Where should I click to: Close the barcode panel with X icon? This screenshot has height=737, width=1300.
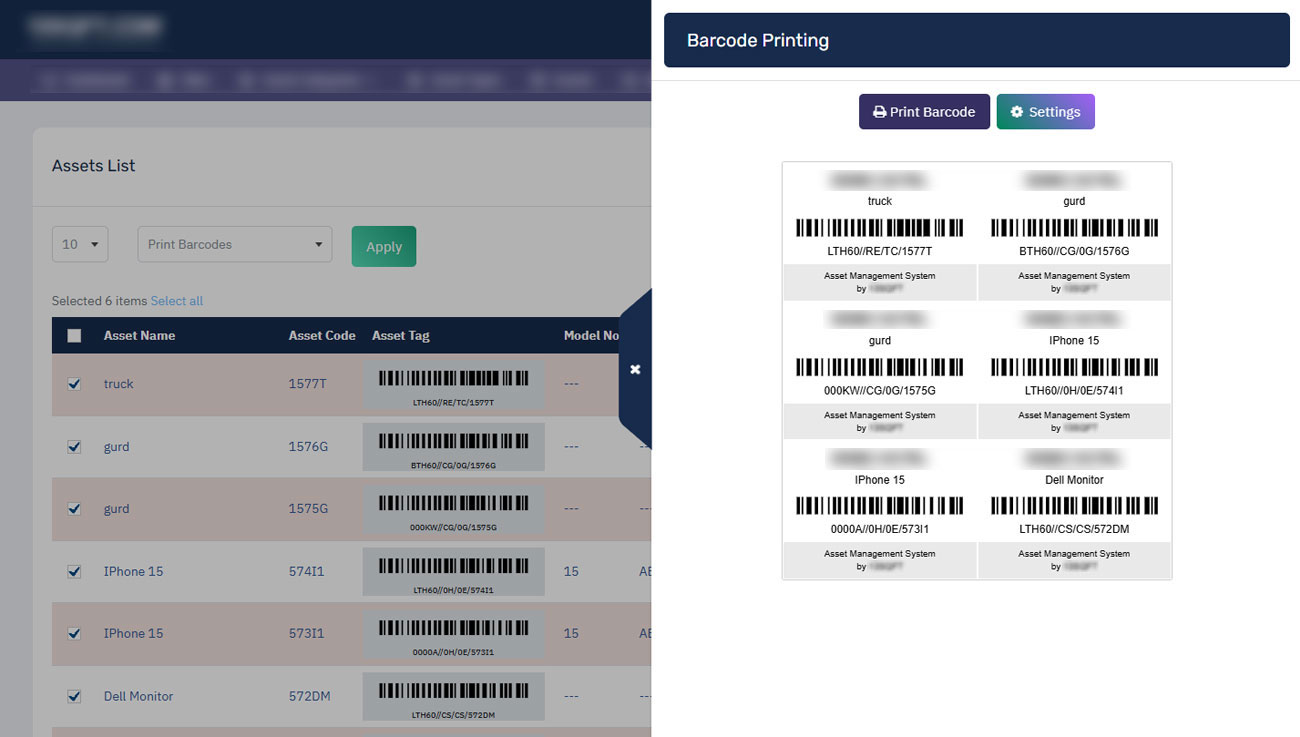(635, 369)
